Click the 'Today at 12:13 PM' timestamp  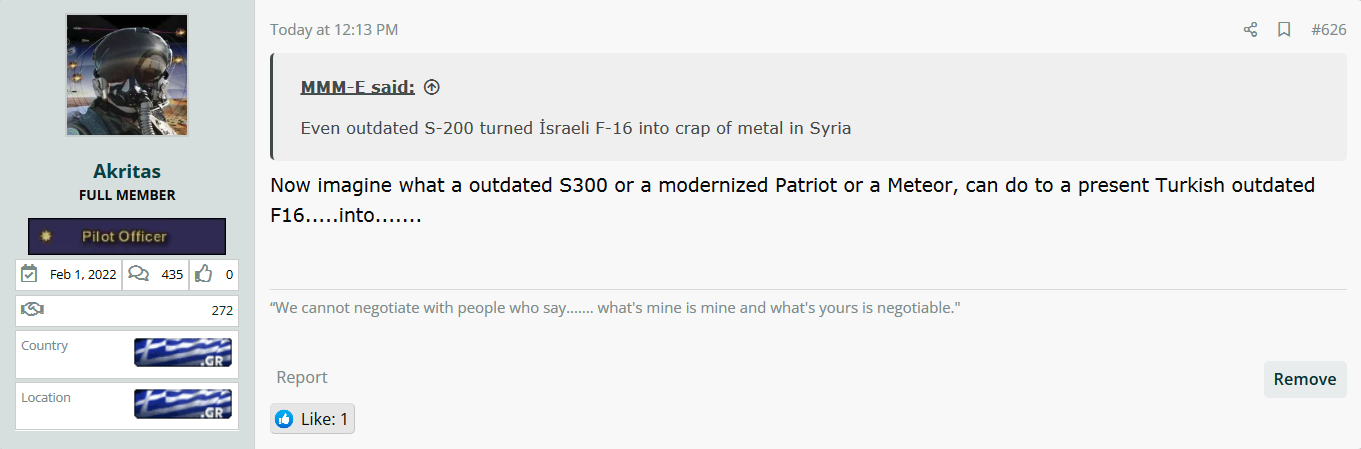(334, 30)
